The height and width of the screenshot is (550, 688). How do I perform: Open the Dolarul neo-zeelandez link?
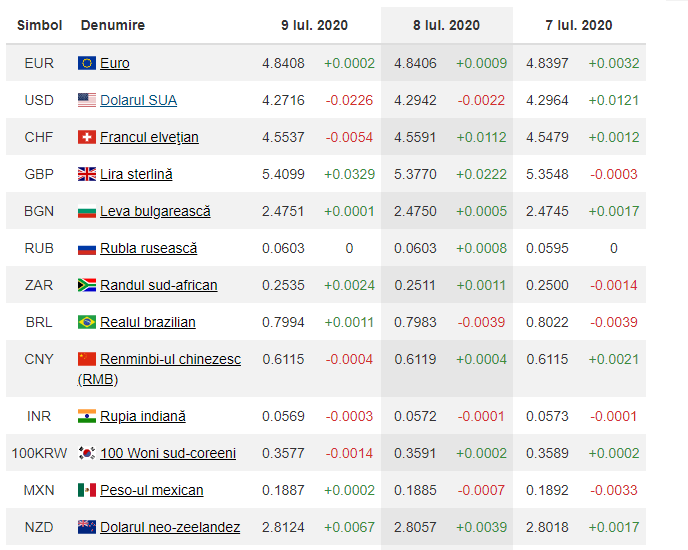coord(170,527)
